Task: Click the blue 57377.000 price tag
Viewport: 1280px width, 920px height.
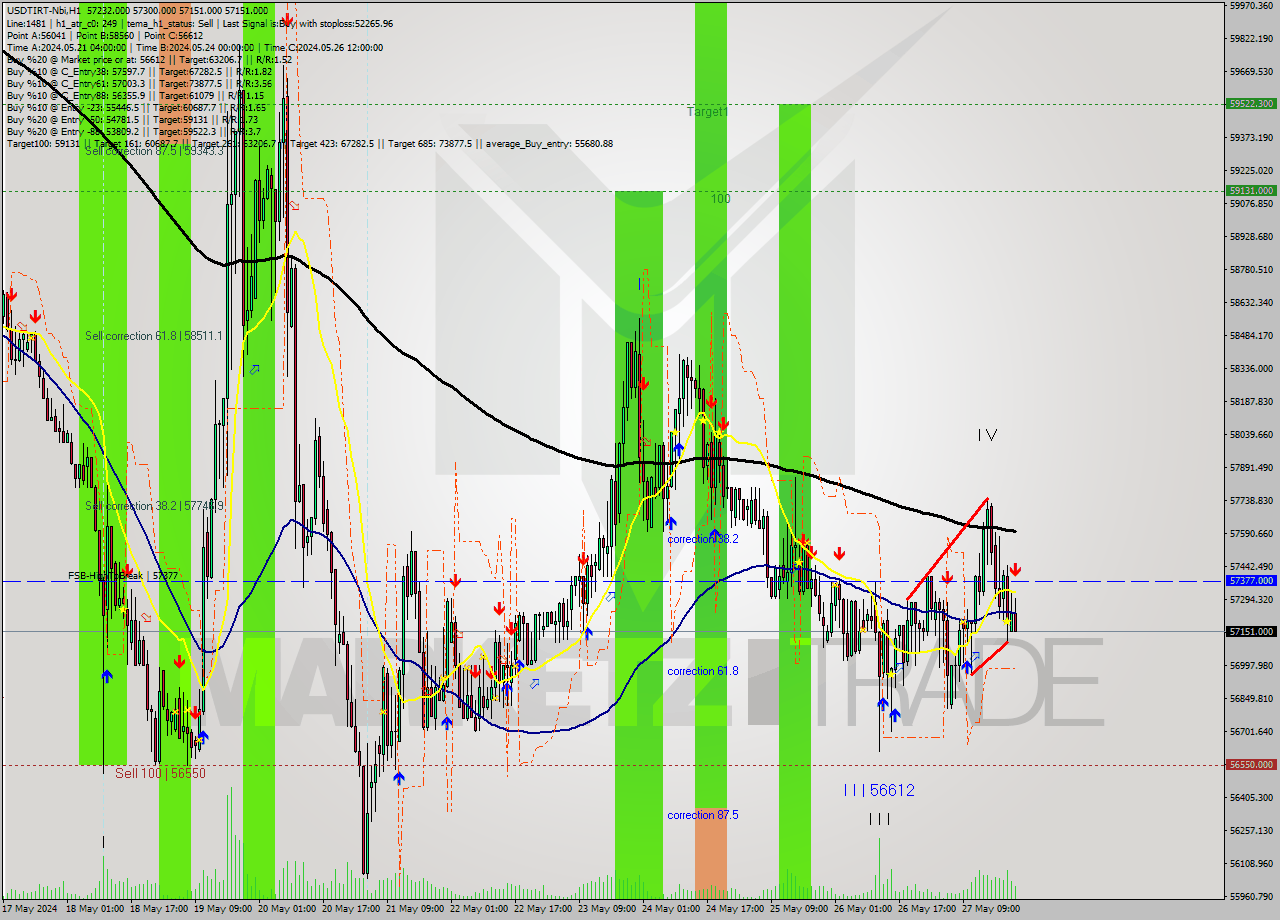Action: point(1251,580)
